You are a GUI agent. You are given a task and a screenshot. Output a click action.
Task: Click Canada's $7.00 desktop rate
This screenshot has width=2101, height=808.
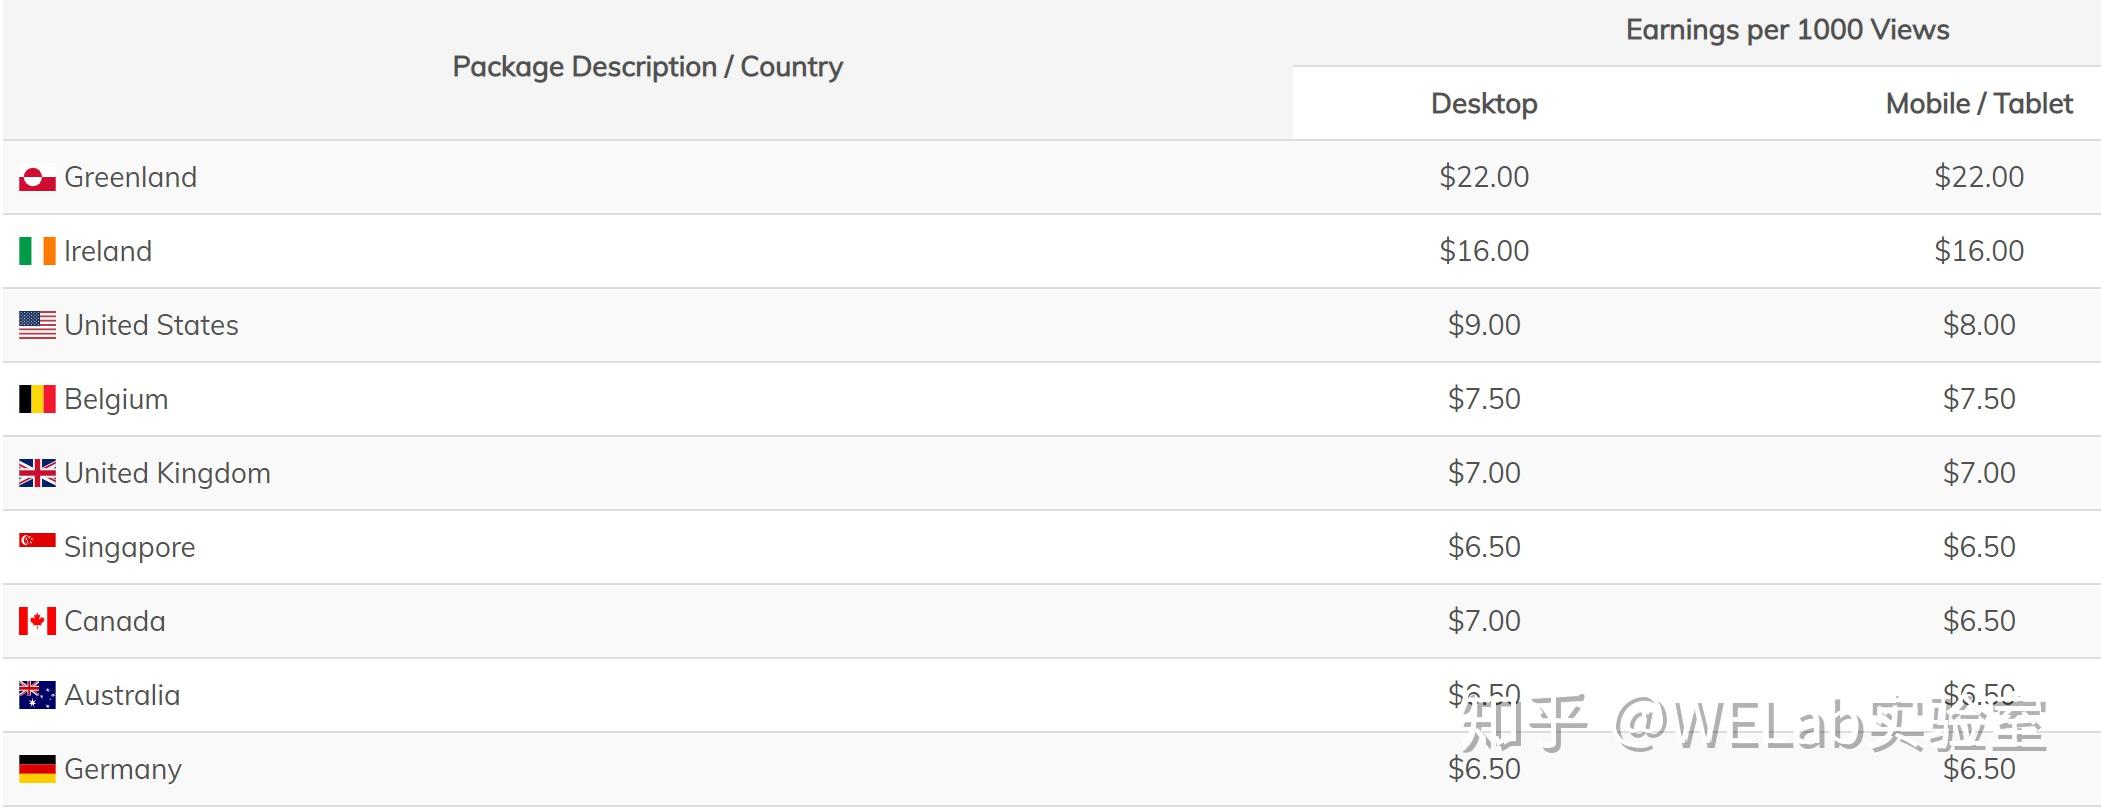[1484, 621]
